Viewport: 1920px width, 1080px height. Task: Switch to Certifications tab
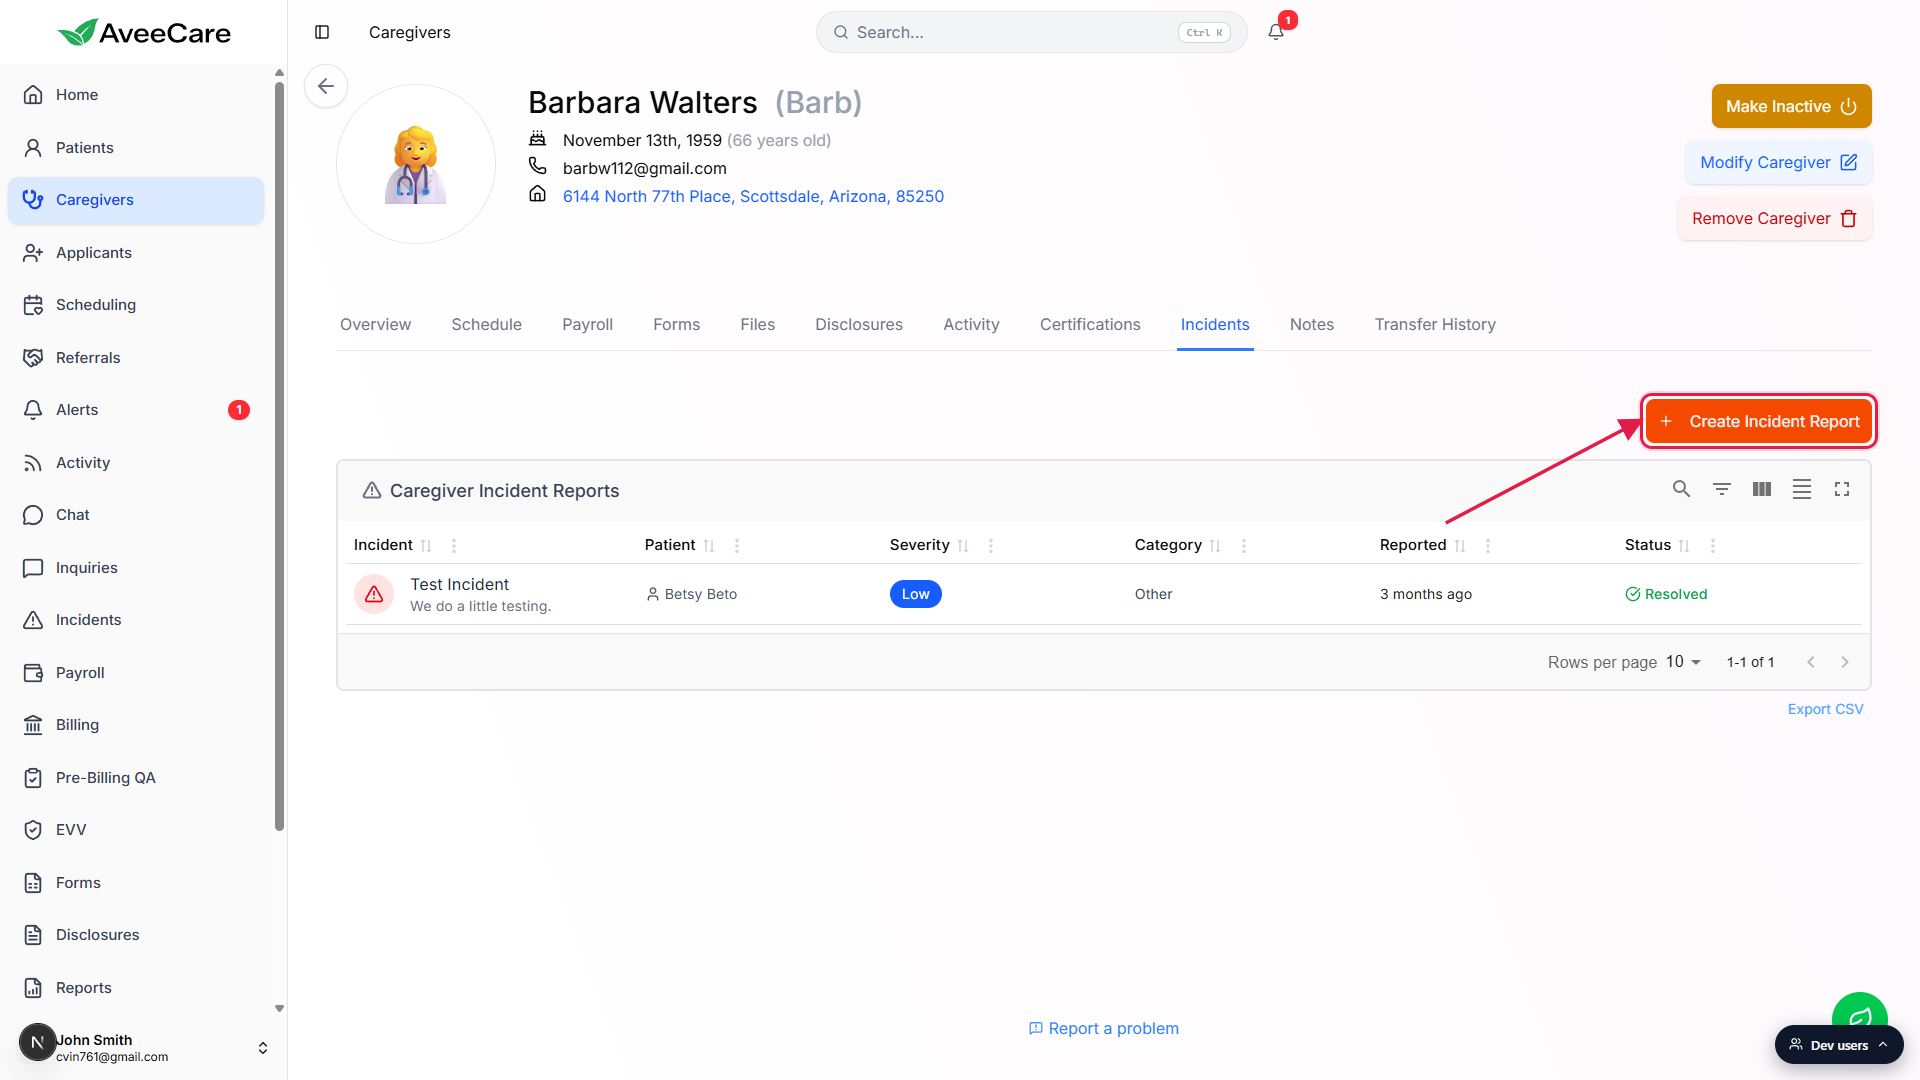coord(1090,325)
